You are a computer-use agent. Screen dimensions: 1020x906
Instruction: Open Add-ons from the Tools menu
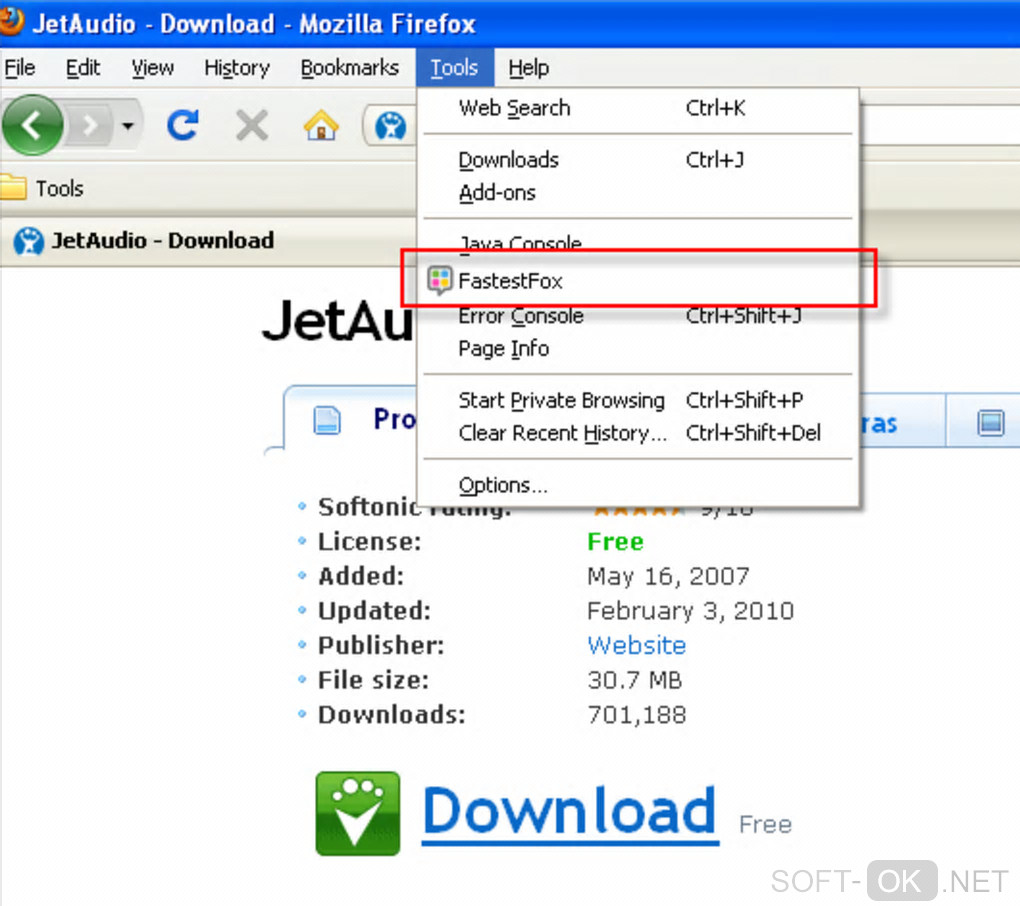pos(638,193)
